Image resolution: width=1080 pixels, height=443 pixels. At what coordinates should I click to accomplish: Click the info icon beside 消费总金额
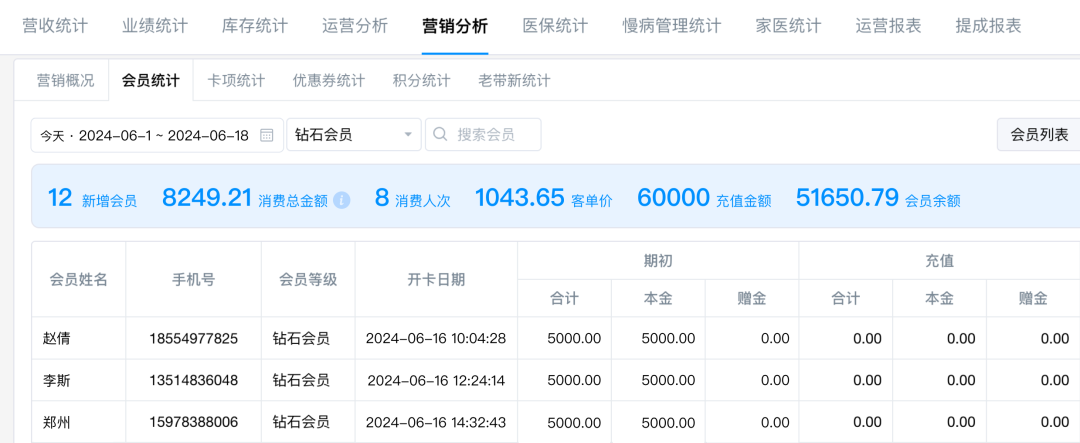[x=342, y=200]
